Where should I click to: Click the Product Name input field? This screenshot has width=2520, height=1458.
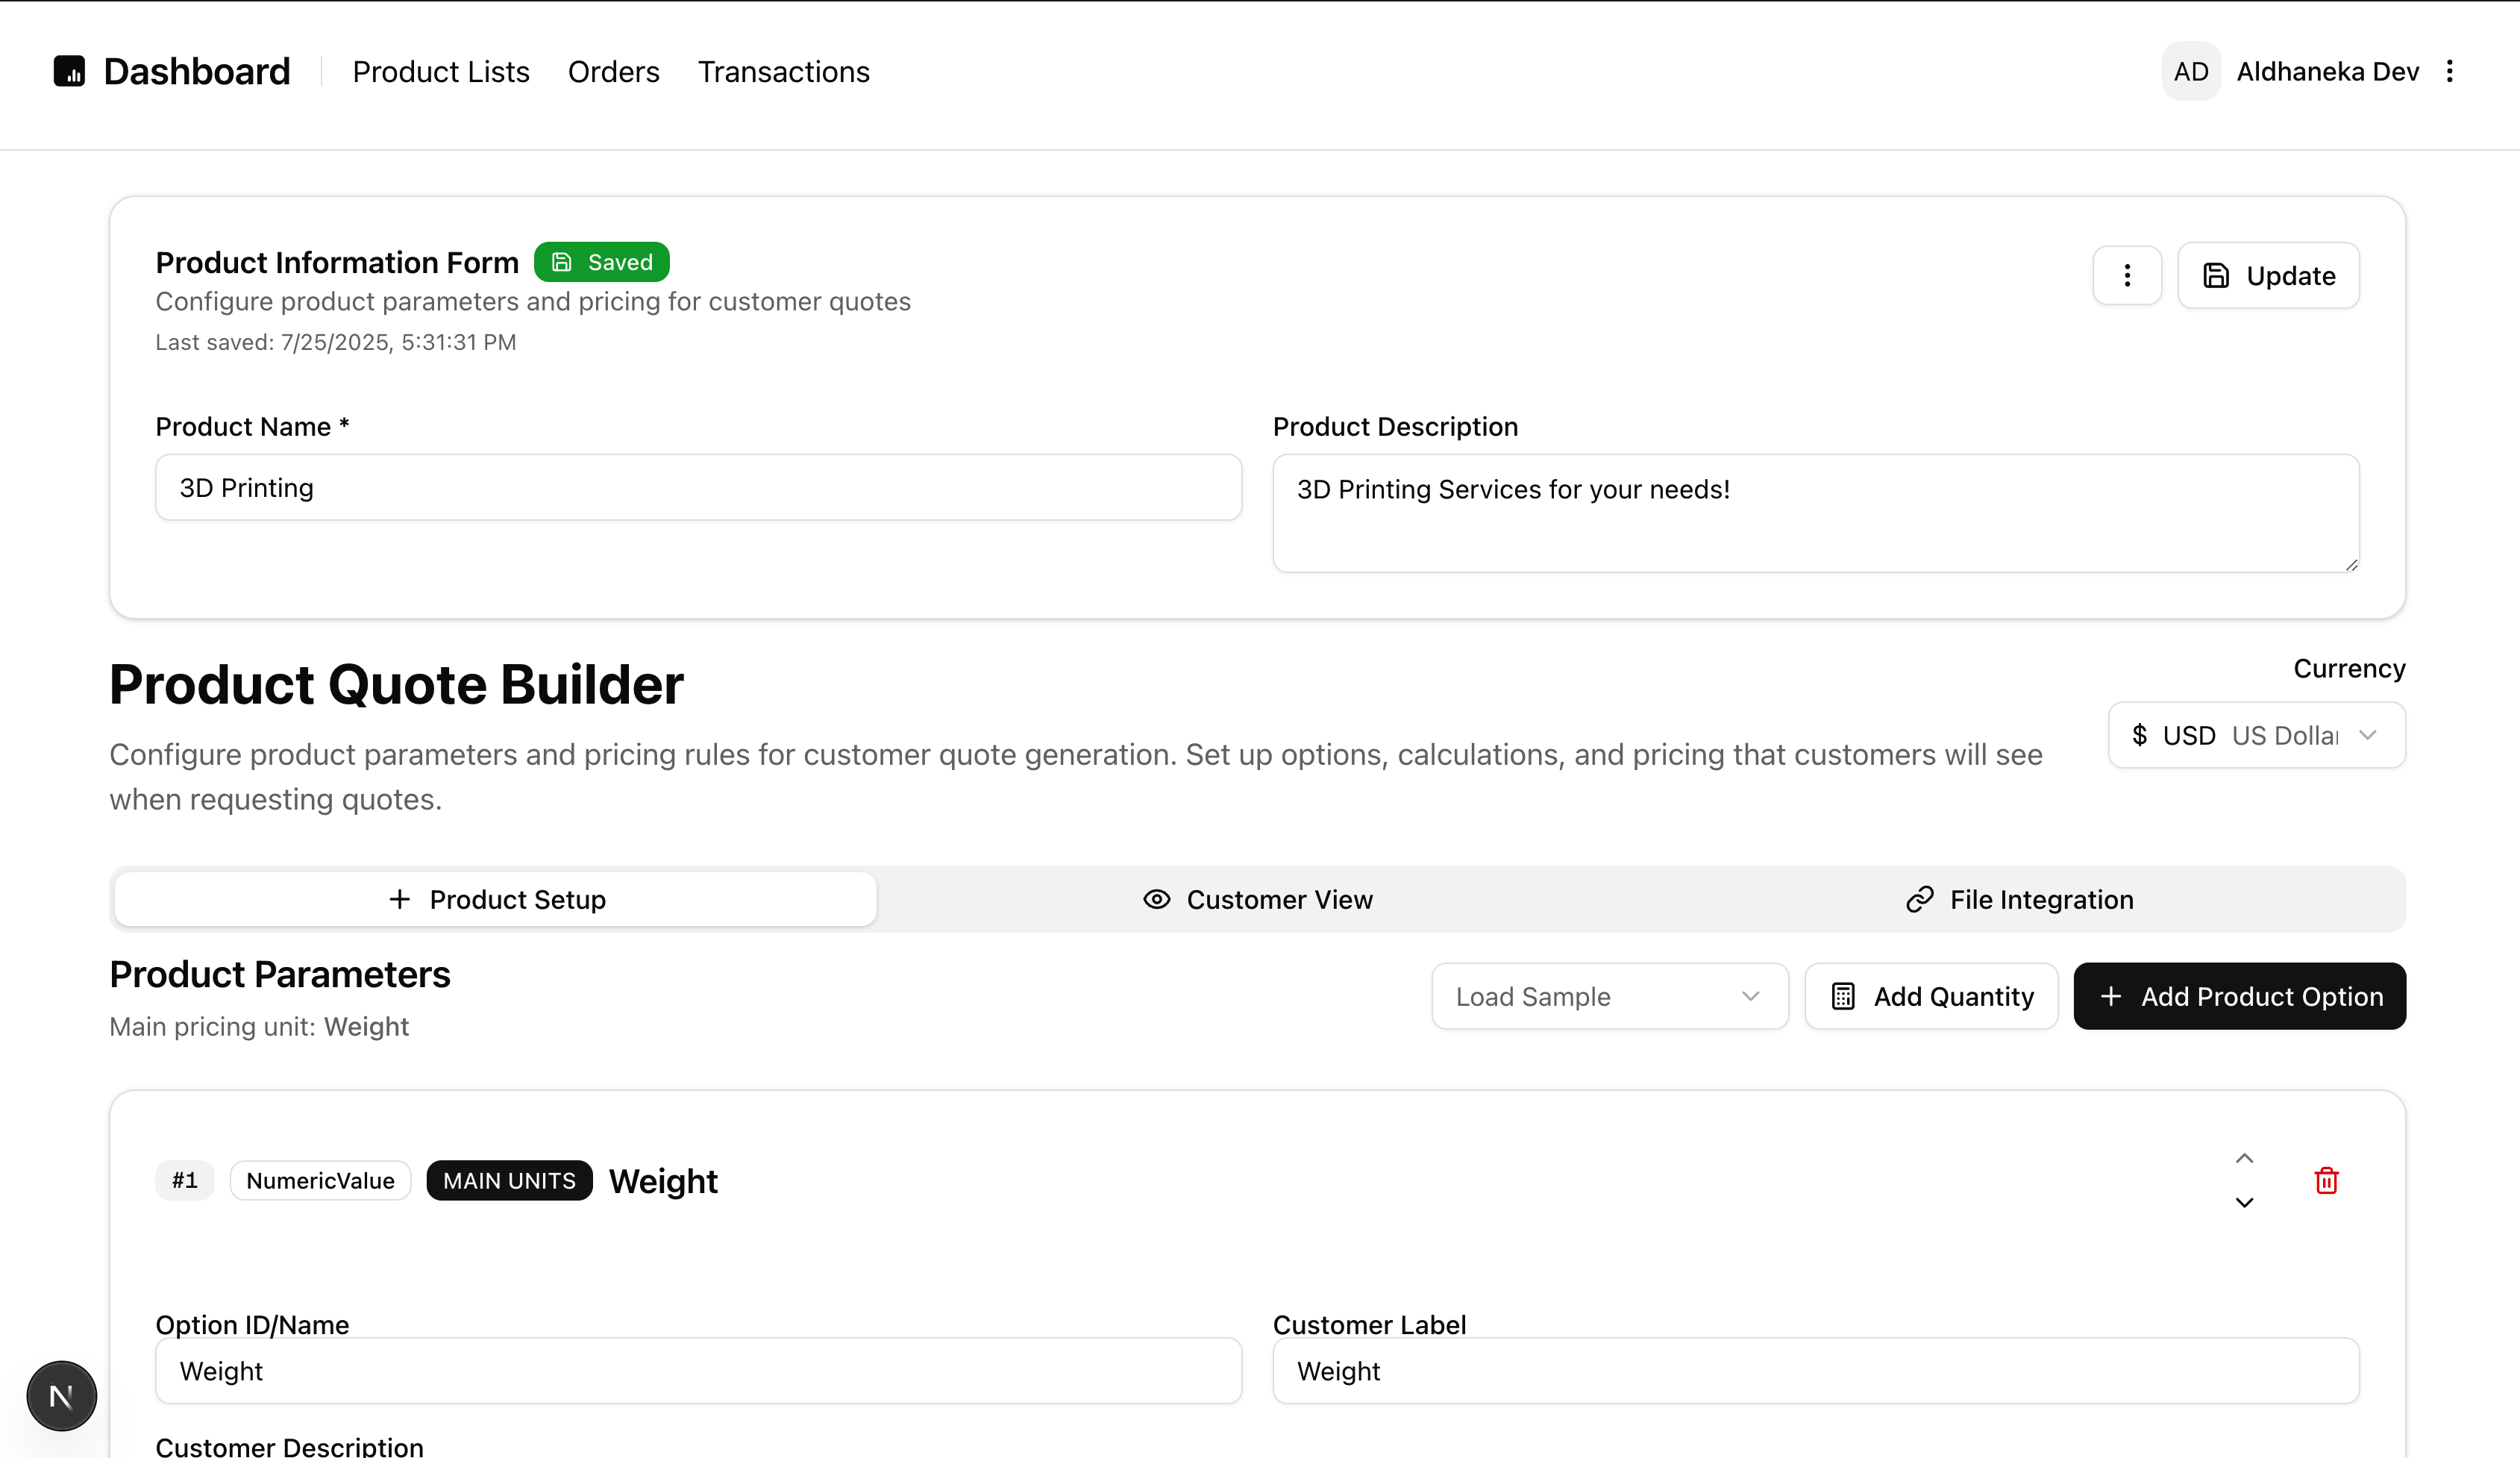click(698, 488)
